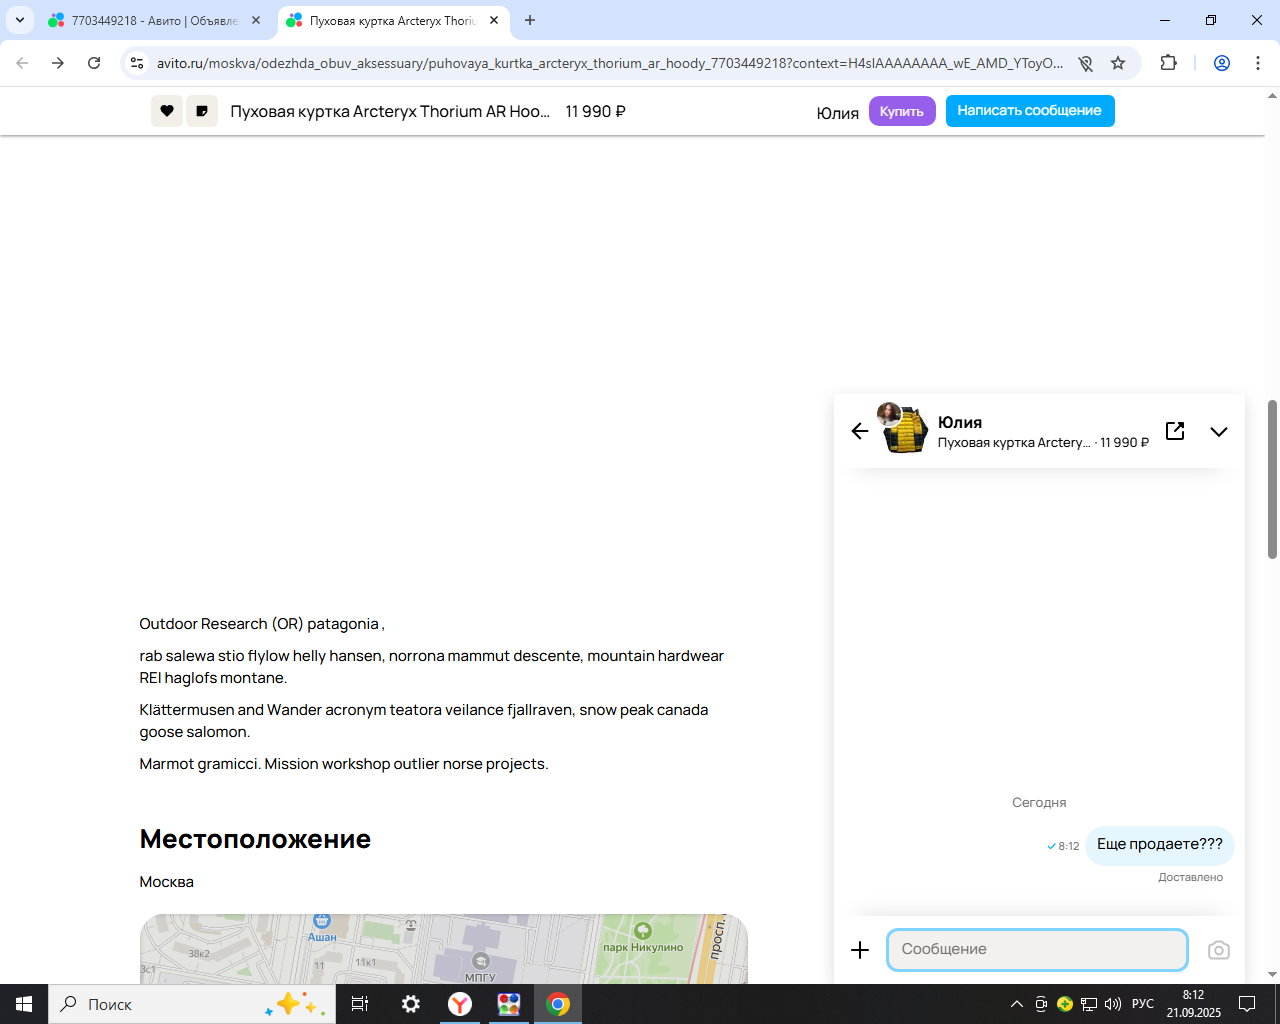Image resolution: width=1280 pixels, height=1024 pixels.
Task: Open Settings gear from the taskbar
Action: (410, 1004)
